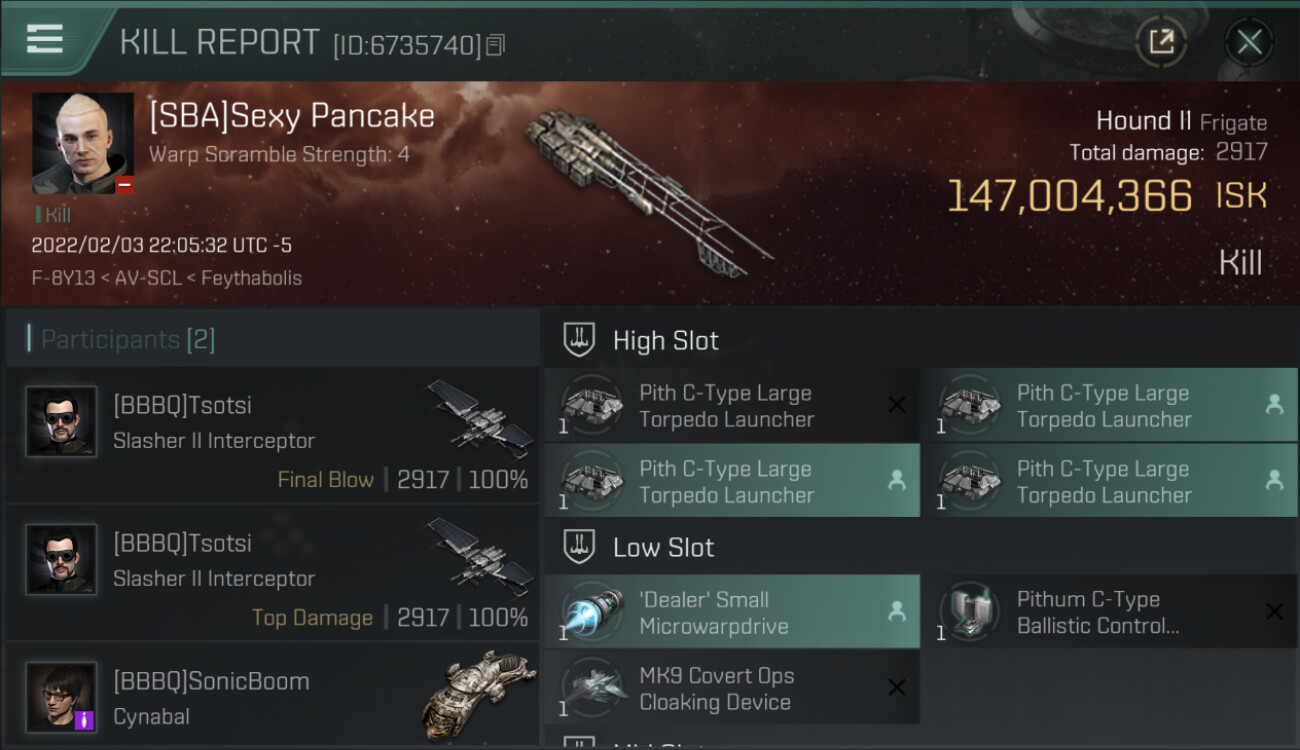Select the MK9 Covert Ops Cloaking Device
This screenshot has width=1300, height=750.
point(732,689)
